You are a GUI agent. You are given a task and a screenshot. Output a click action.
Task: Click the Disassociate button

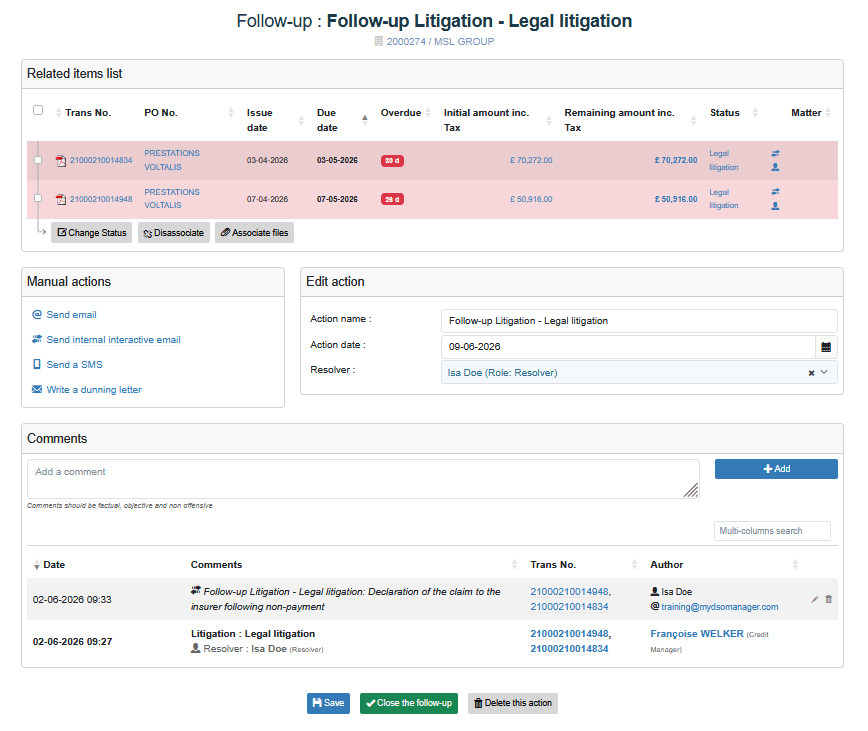coord(174,233)
